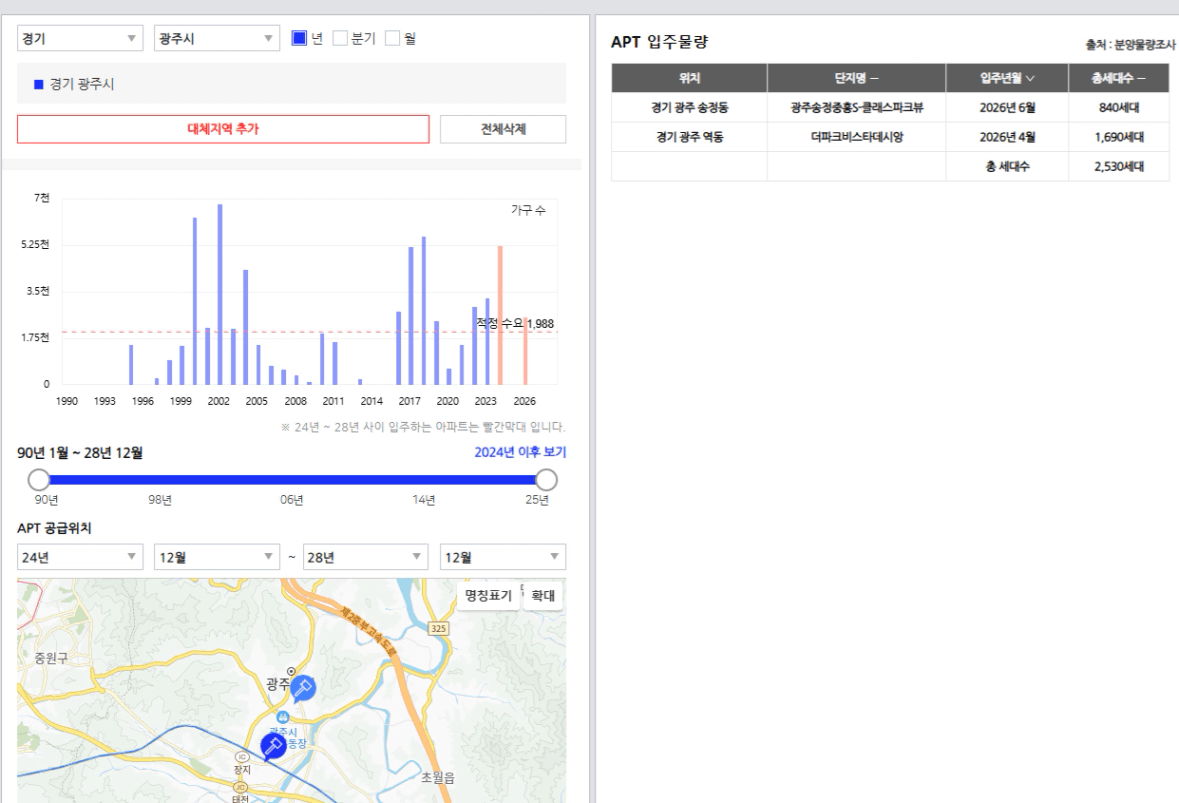The height and width of the screenshot is (803, 1179).
Task: Click the small blue 광주시 city hall icon
Action: pyautogui.click(x=283, y=718)
